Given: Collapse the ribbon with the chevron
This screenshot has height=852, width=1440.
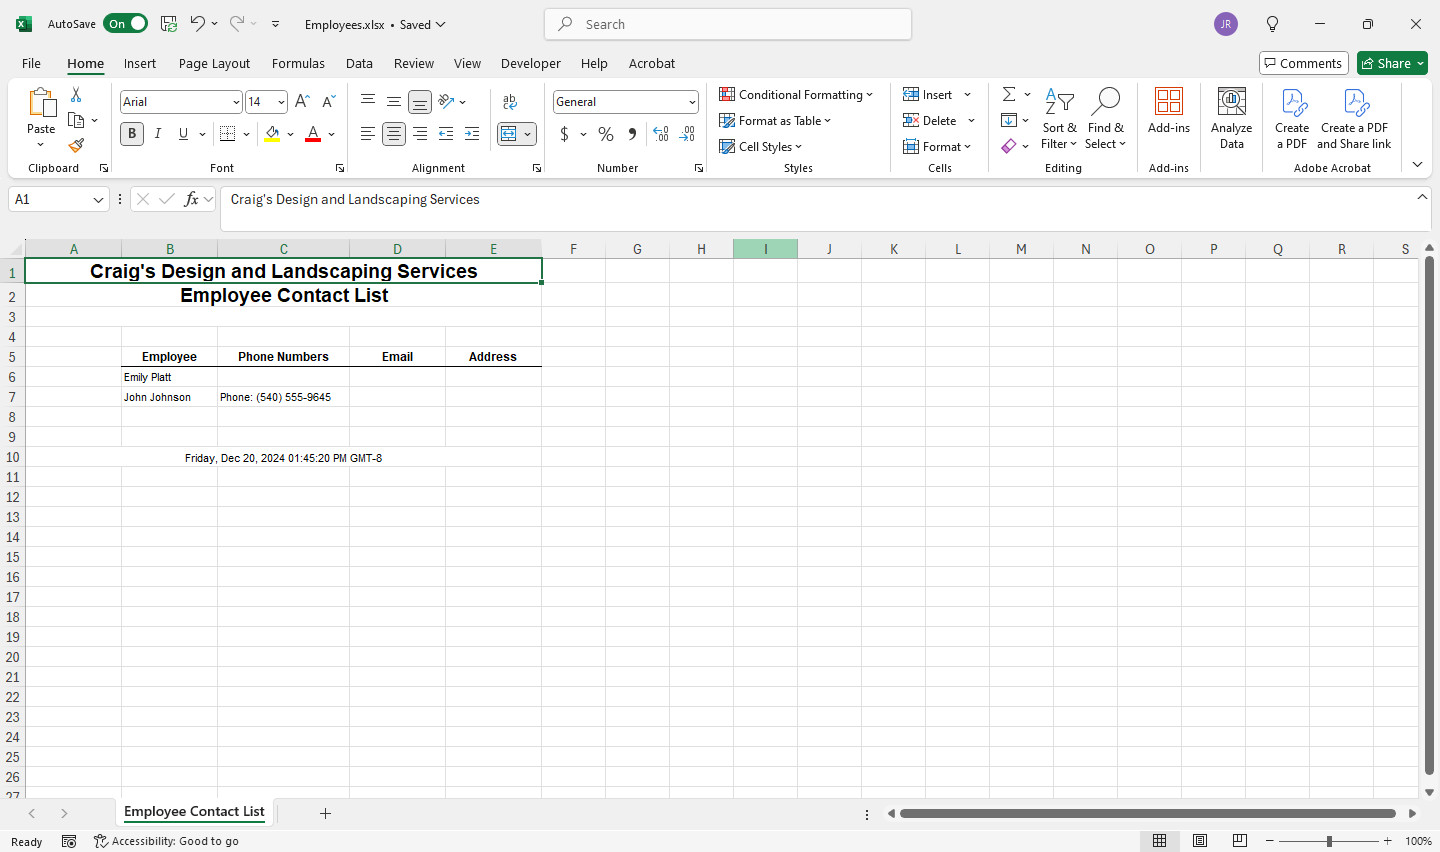Looking at the screenshot, I should (x=1417, y=164).
